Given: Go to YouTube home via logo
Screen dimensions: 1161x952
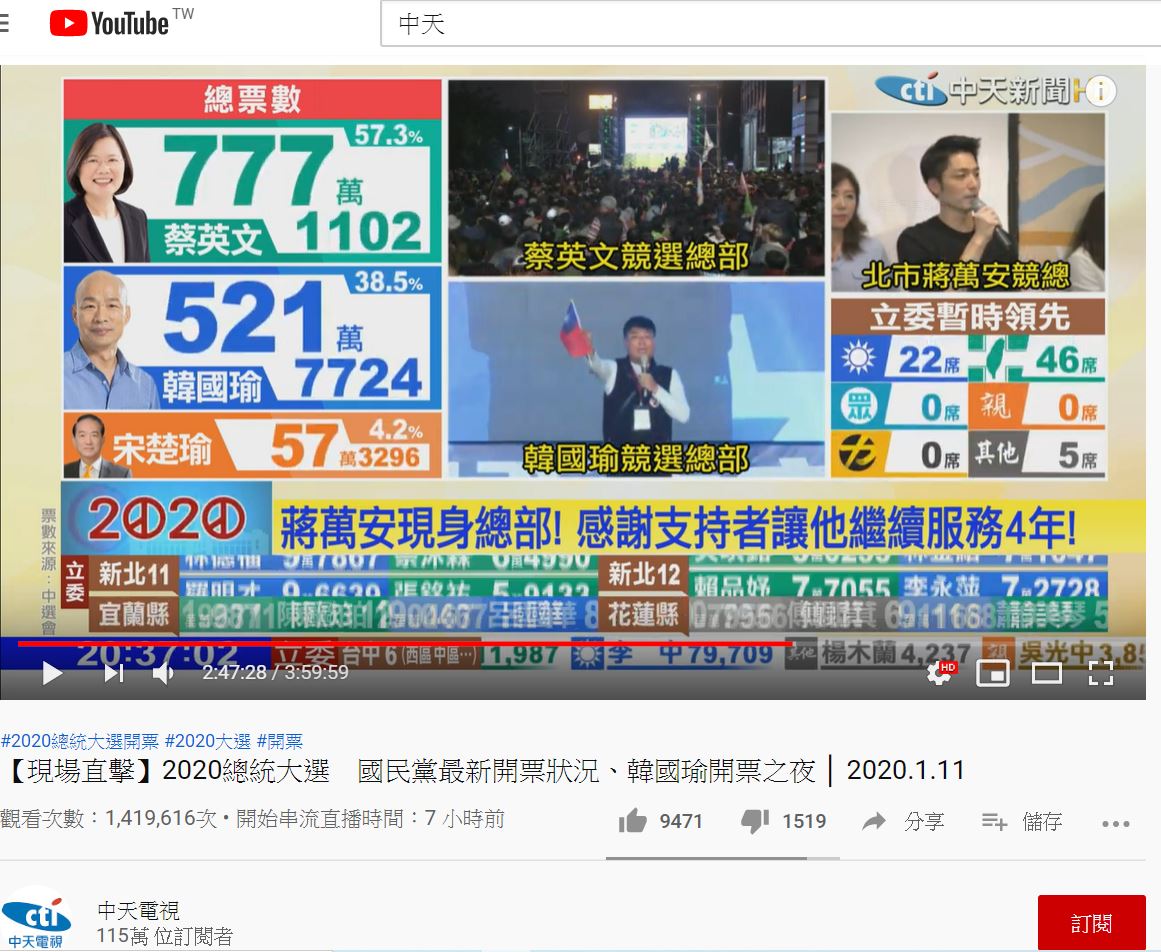Looking at the screenshot, I should click(x=109, y=24).
